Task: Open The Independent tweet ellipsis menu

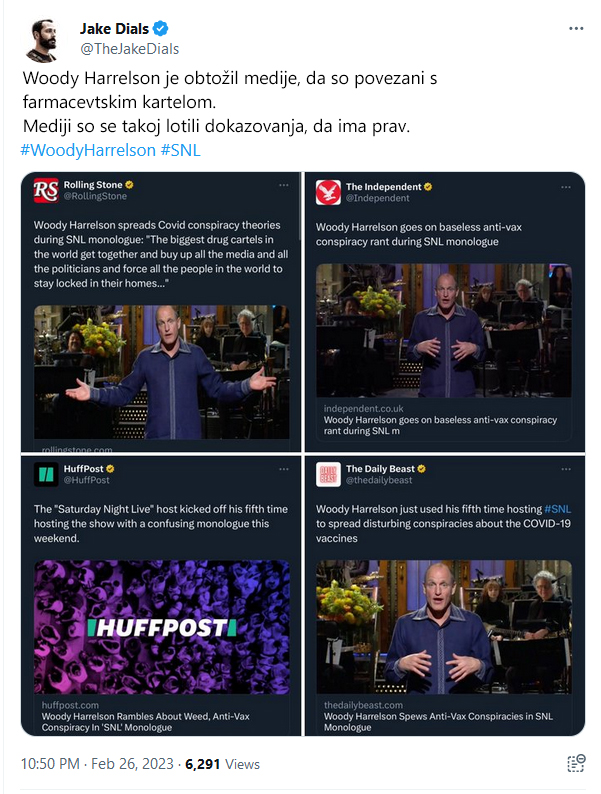Action: click(566, 187)
